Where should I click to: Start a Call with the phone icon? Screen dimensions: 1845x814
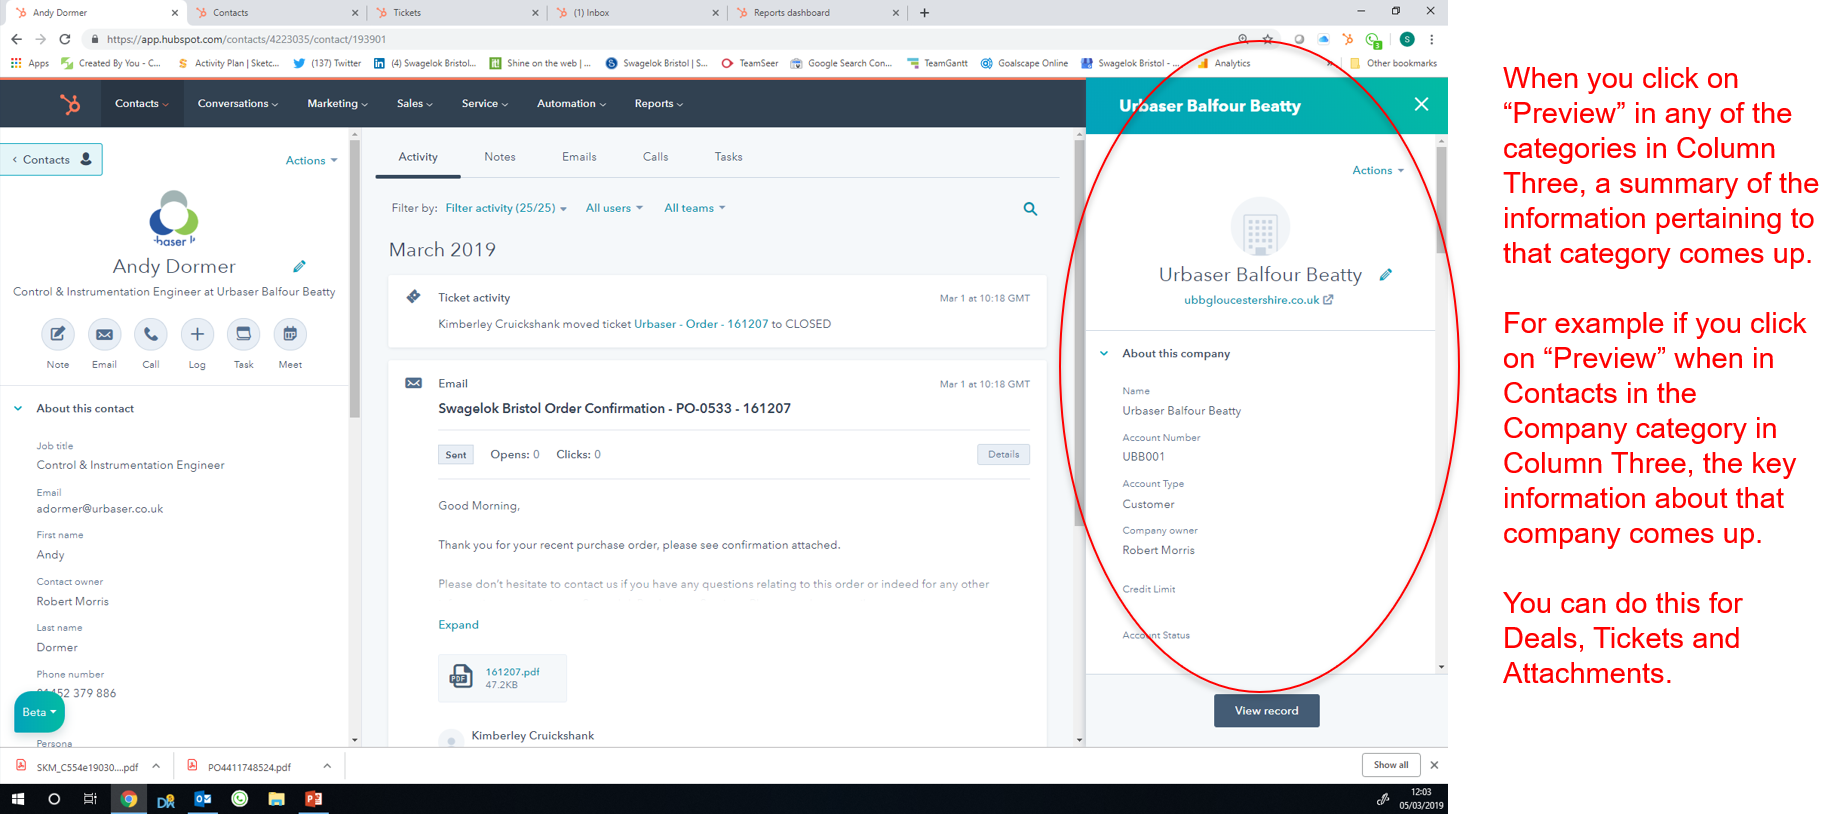[151, 334]
